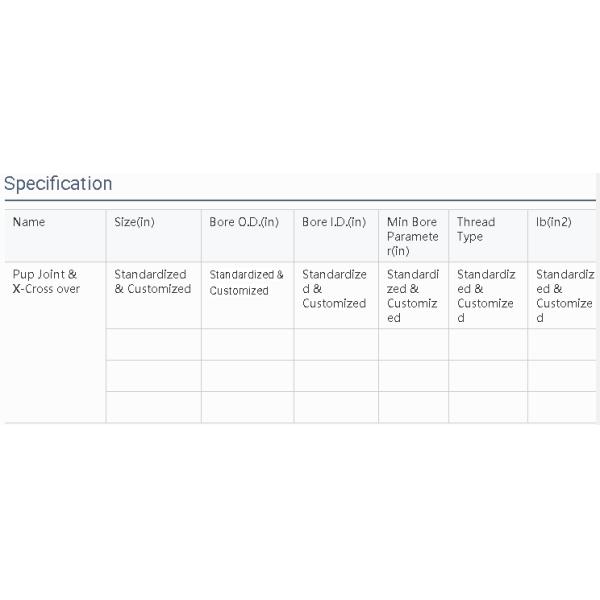Image resolution: width=600 pixels, height=600 pixels.
Task: Select the Min Bore Parameter(in) header
Action: click(412, 236)
